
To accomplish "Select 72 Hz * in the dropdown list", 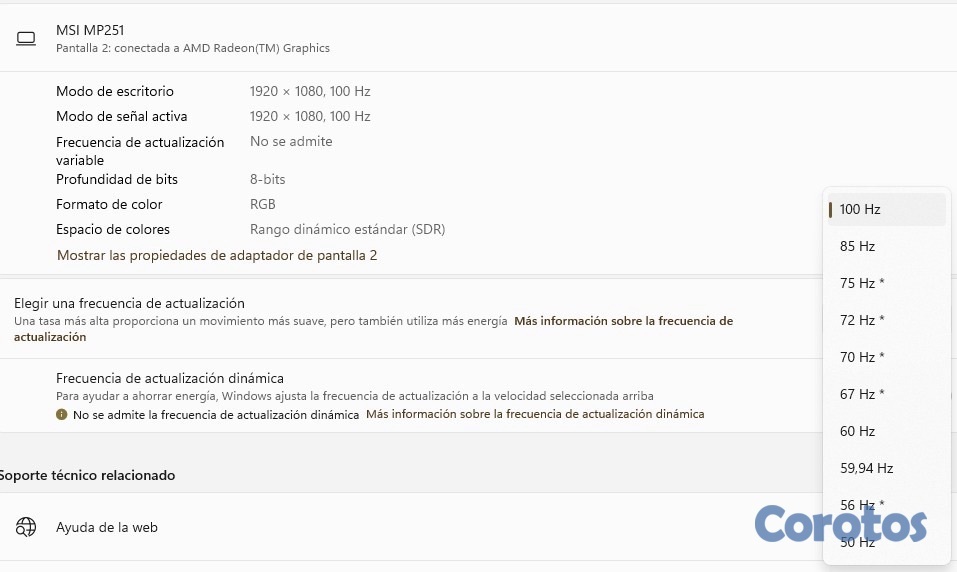I will click(x=862, y=321).
